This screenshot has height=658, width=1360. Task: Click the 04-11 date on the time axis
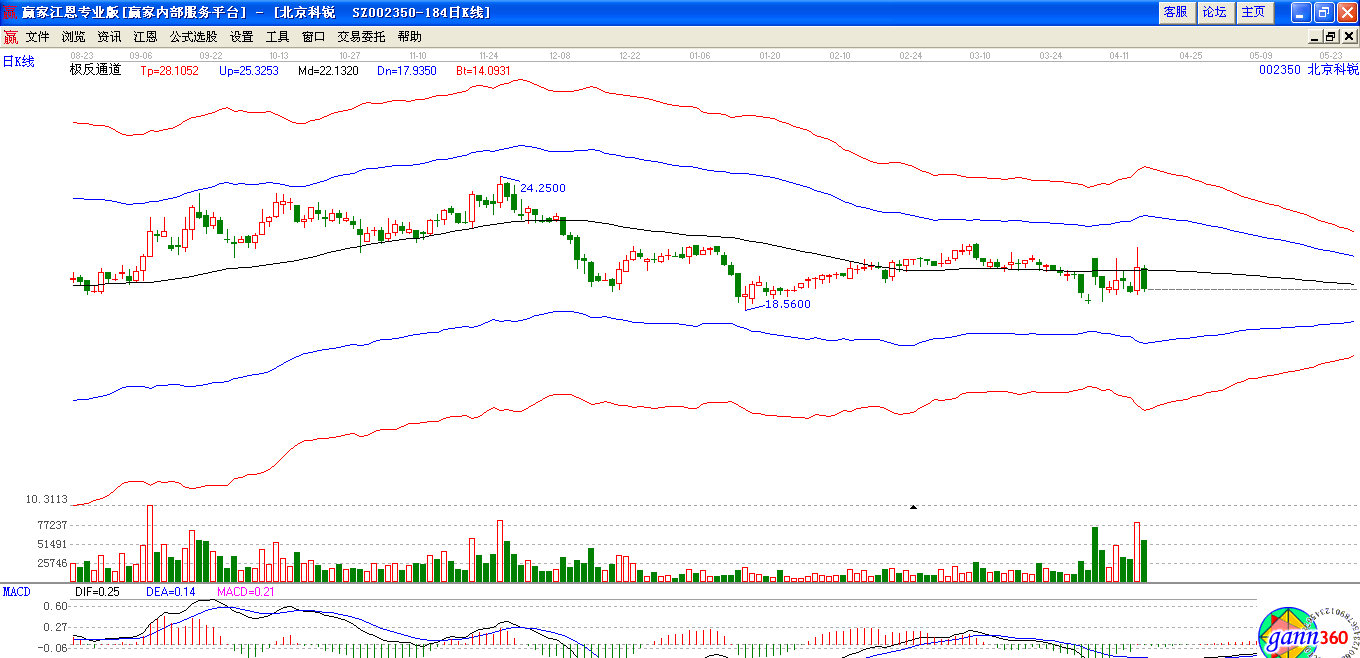(x=1120, y=56)
